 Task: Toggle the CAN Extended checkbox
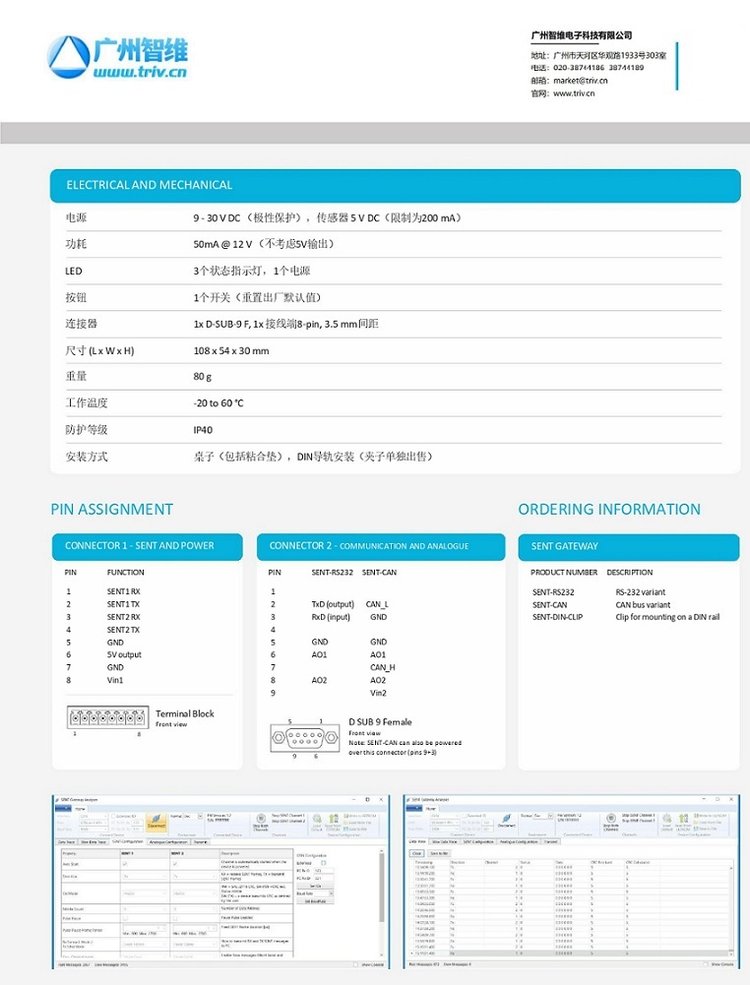point(323,863)
